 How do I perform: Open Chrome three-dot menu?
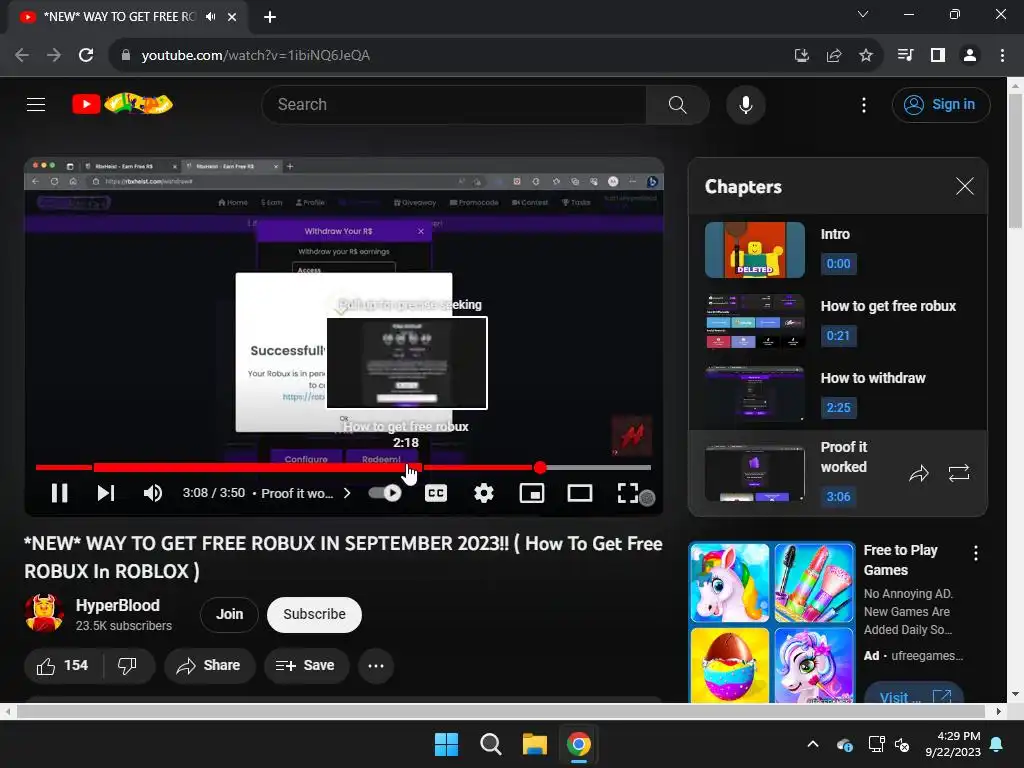coord(1002,55)
